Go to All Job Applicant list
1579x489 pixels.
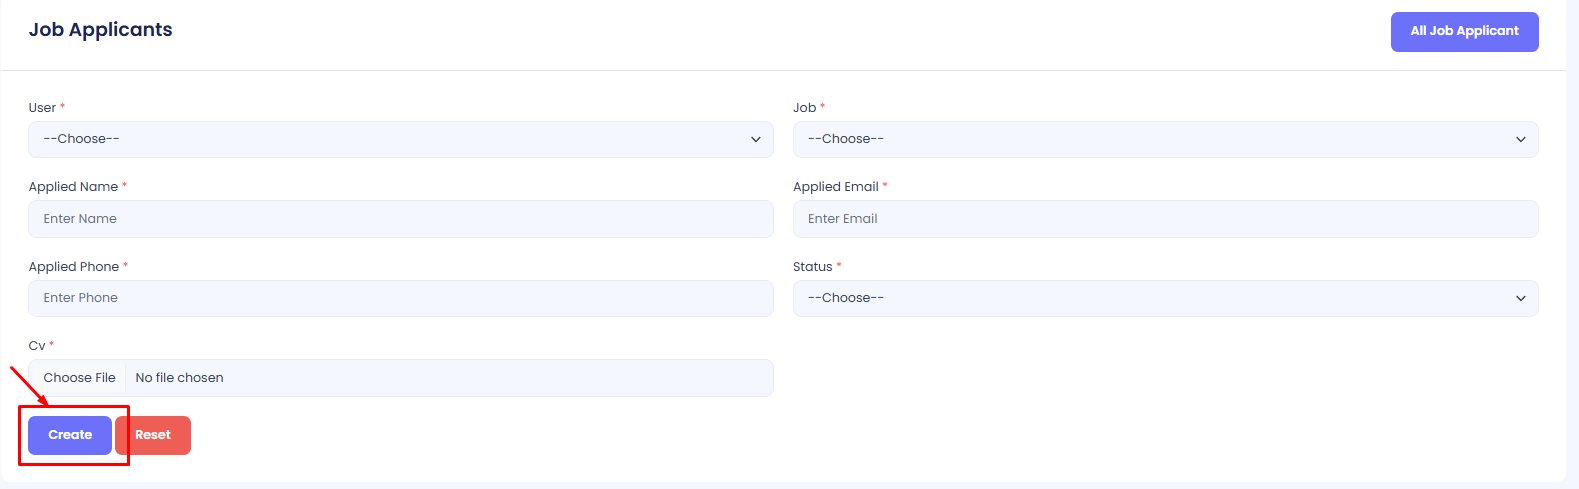click(1464, 32)
